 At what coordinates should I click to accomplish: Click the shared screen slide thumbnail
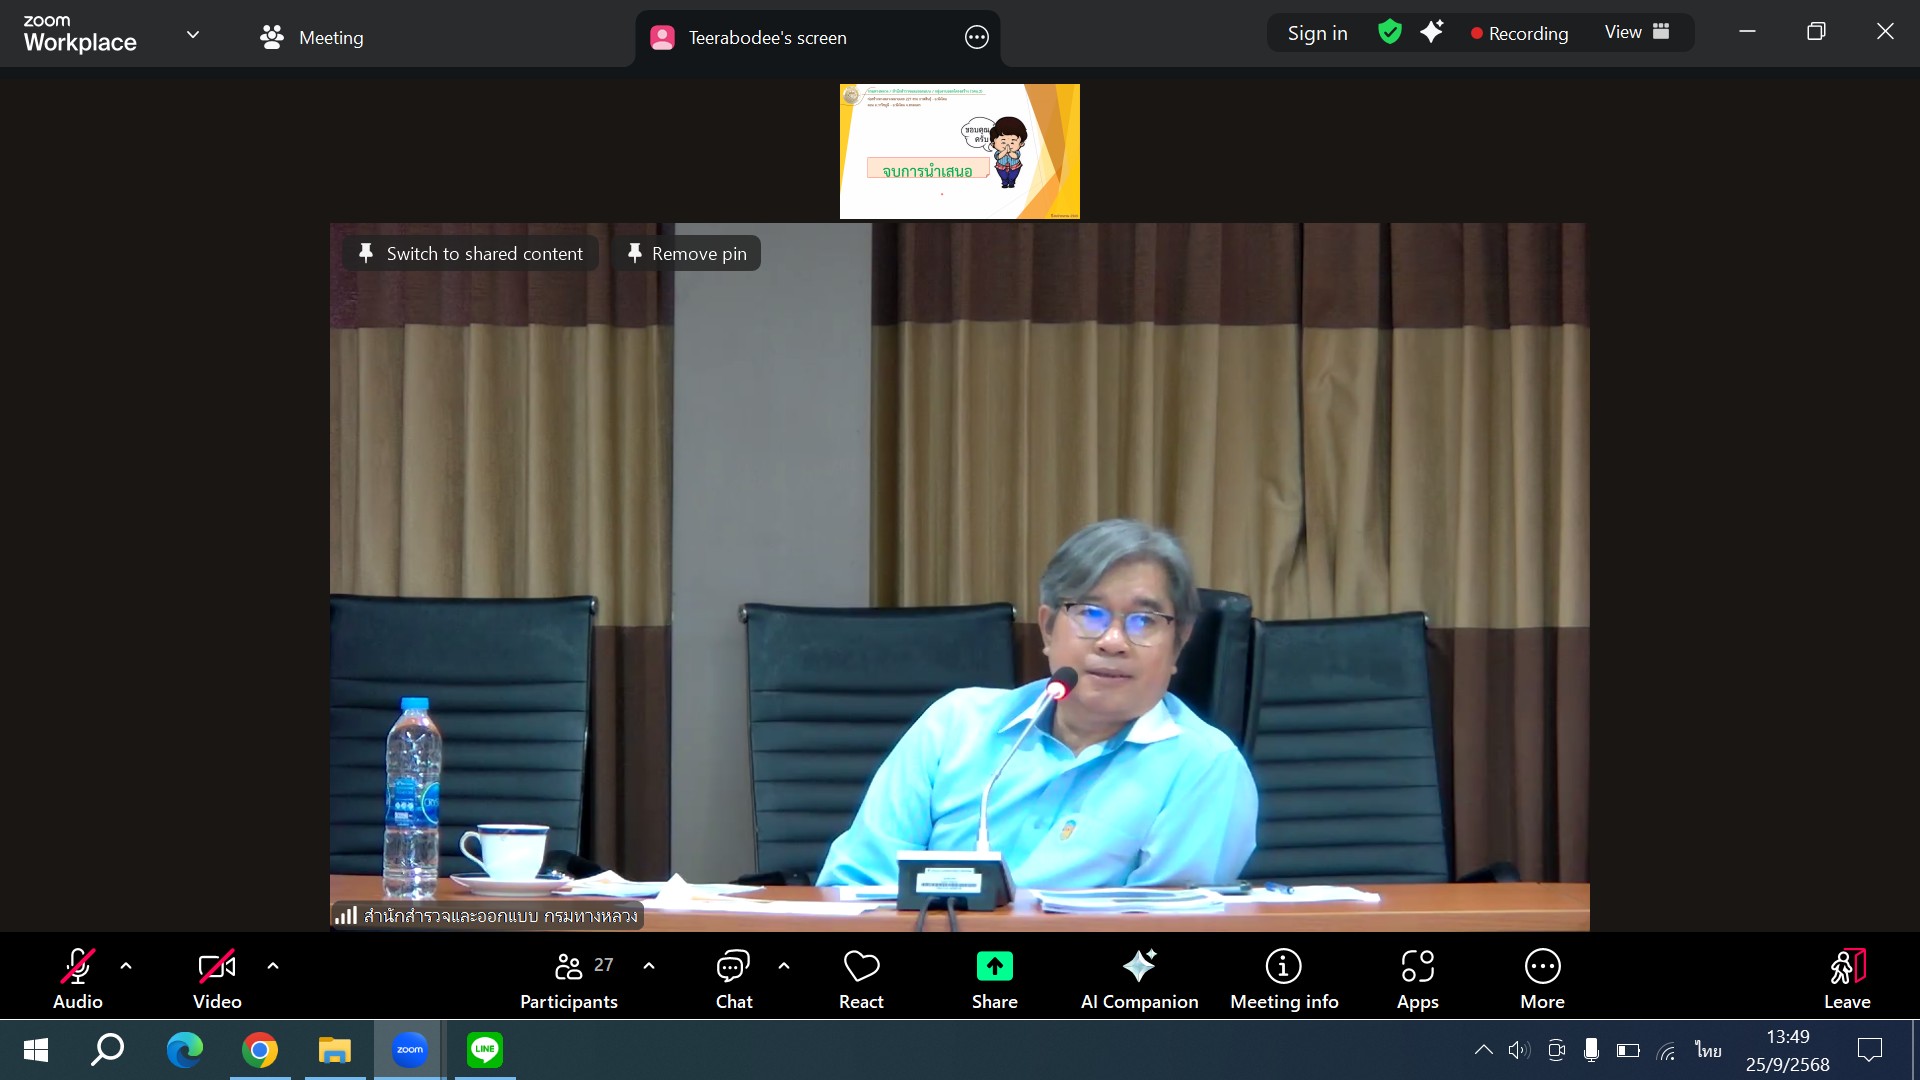959,151
